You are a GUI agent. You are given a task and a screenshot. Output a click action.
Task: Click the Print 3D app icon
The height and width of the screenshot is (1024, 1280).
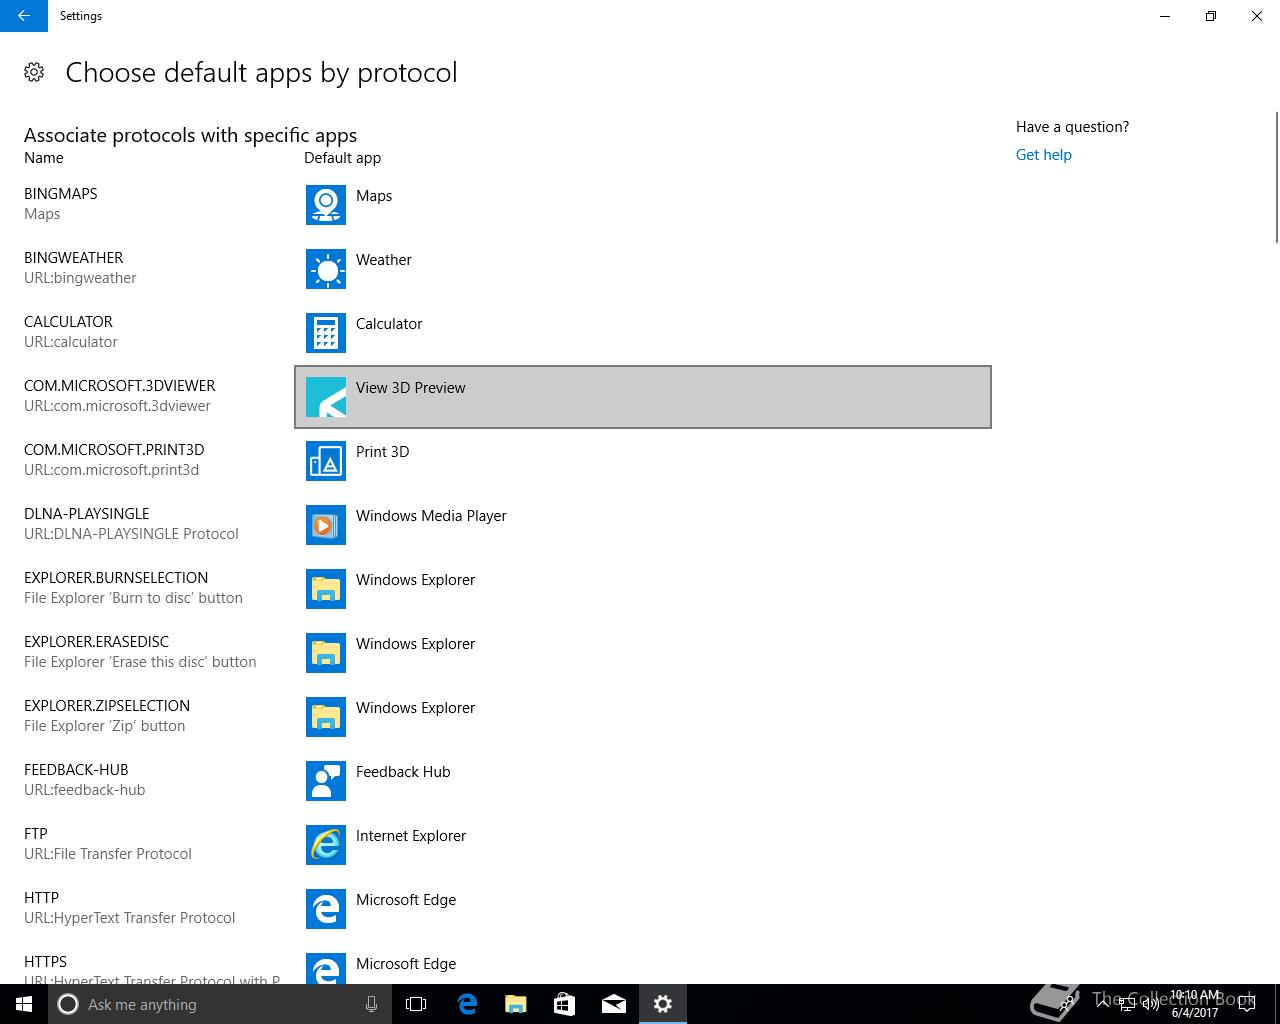326,461
